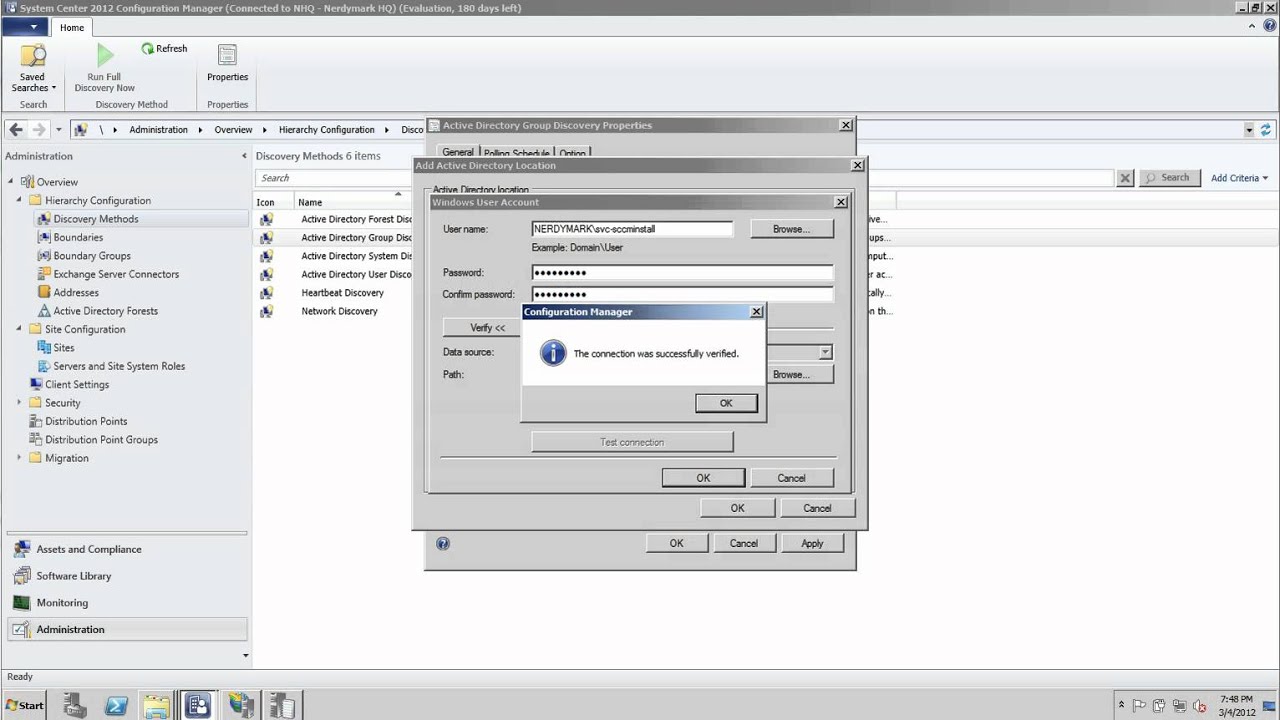
Task: Click in the Confirm password field
Action: pyautogui.click(x=682, y=294)
